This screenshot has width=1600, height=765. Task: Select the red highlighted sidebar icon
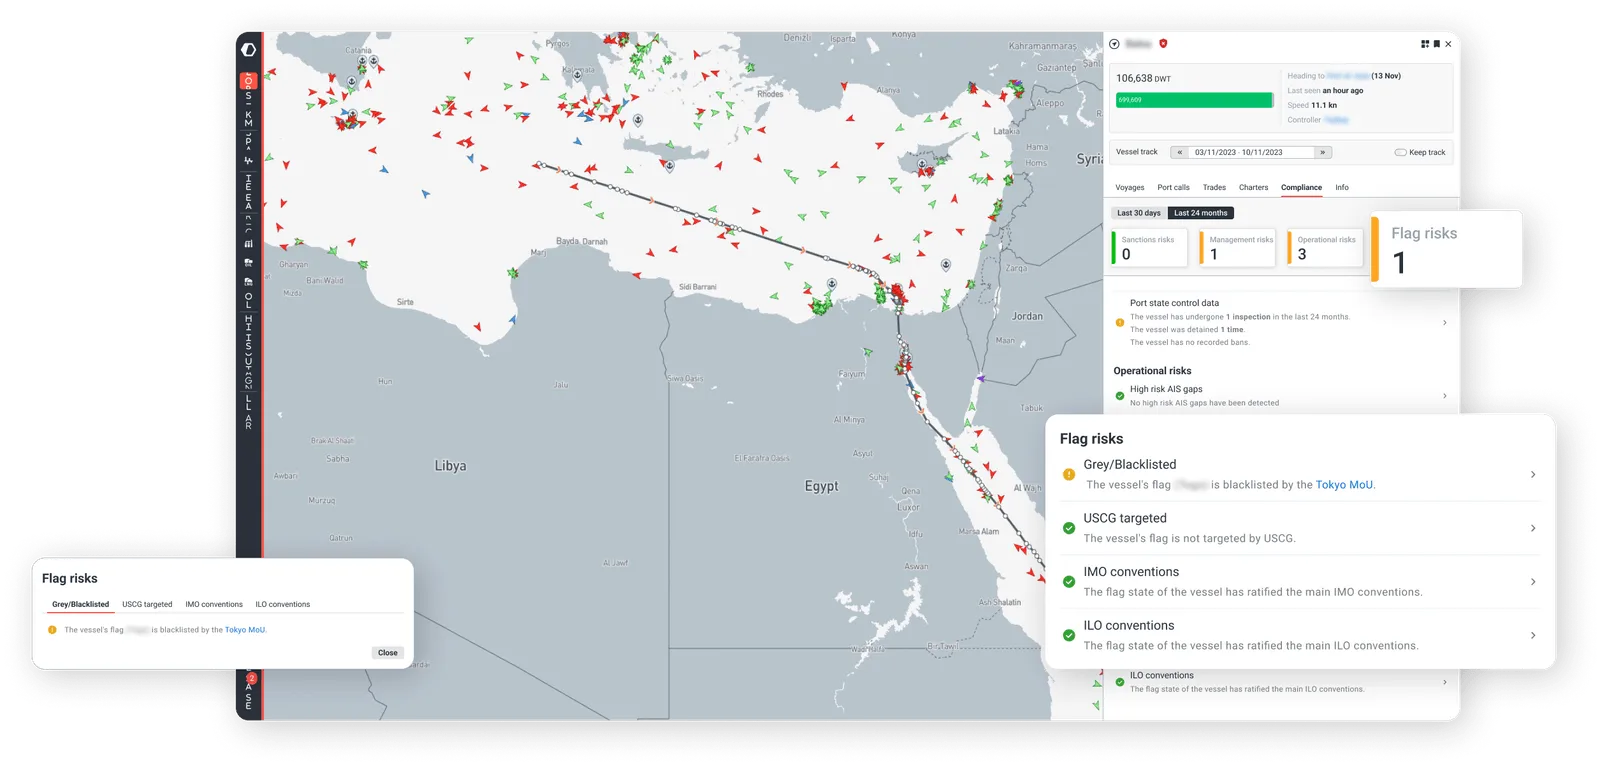tap(249, 81)
